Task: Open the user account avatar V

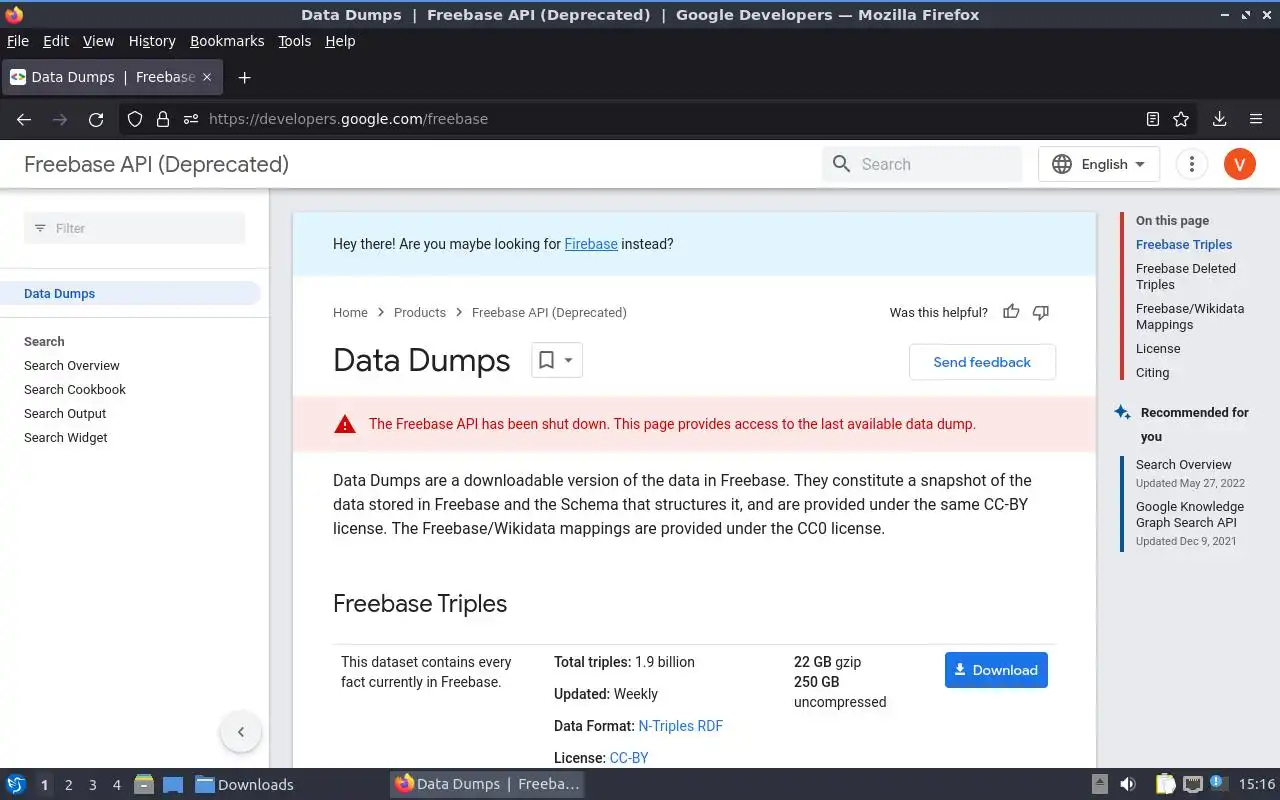Action: [1239, 164]
